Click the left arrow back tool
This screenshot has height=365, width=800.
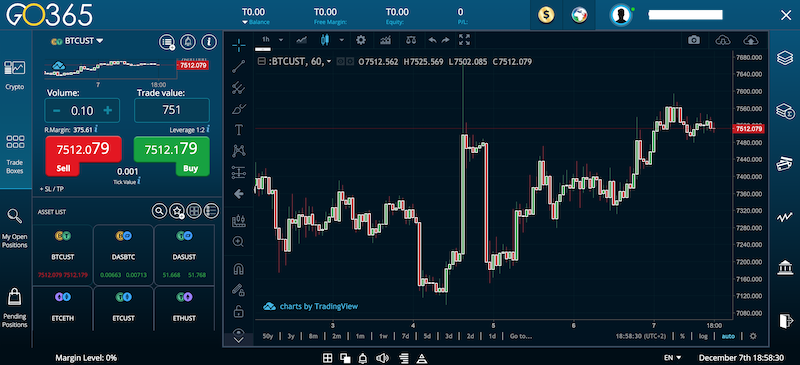(x=238, y=194)
